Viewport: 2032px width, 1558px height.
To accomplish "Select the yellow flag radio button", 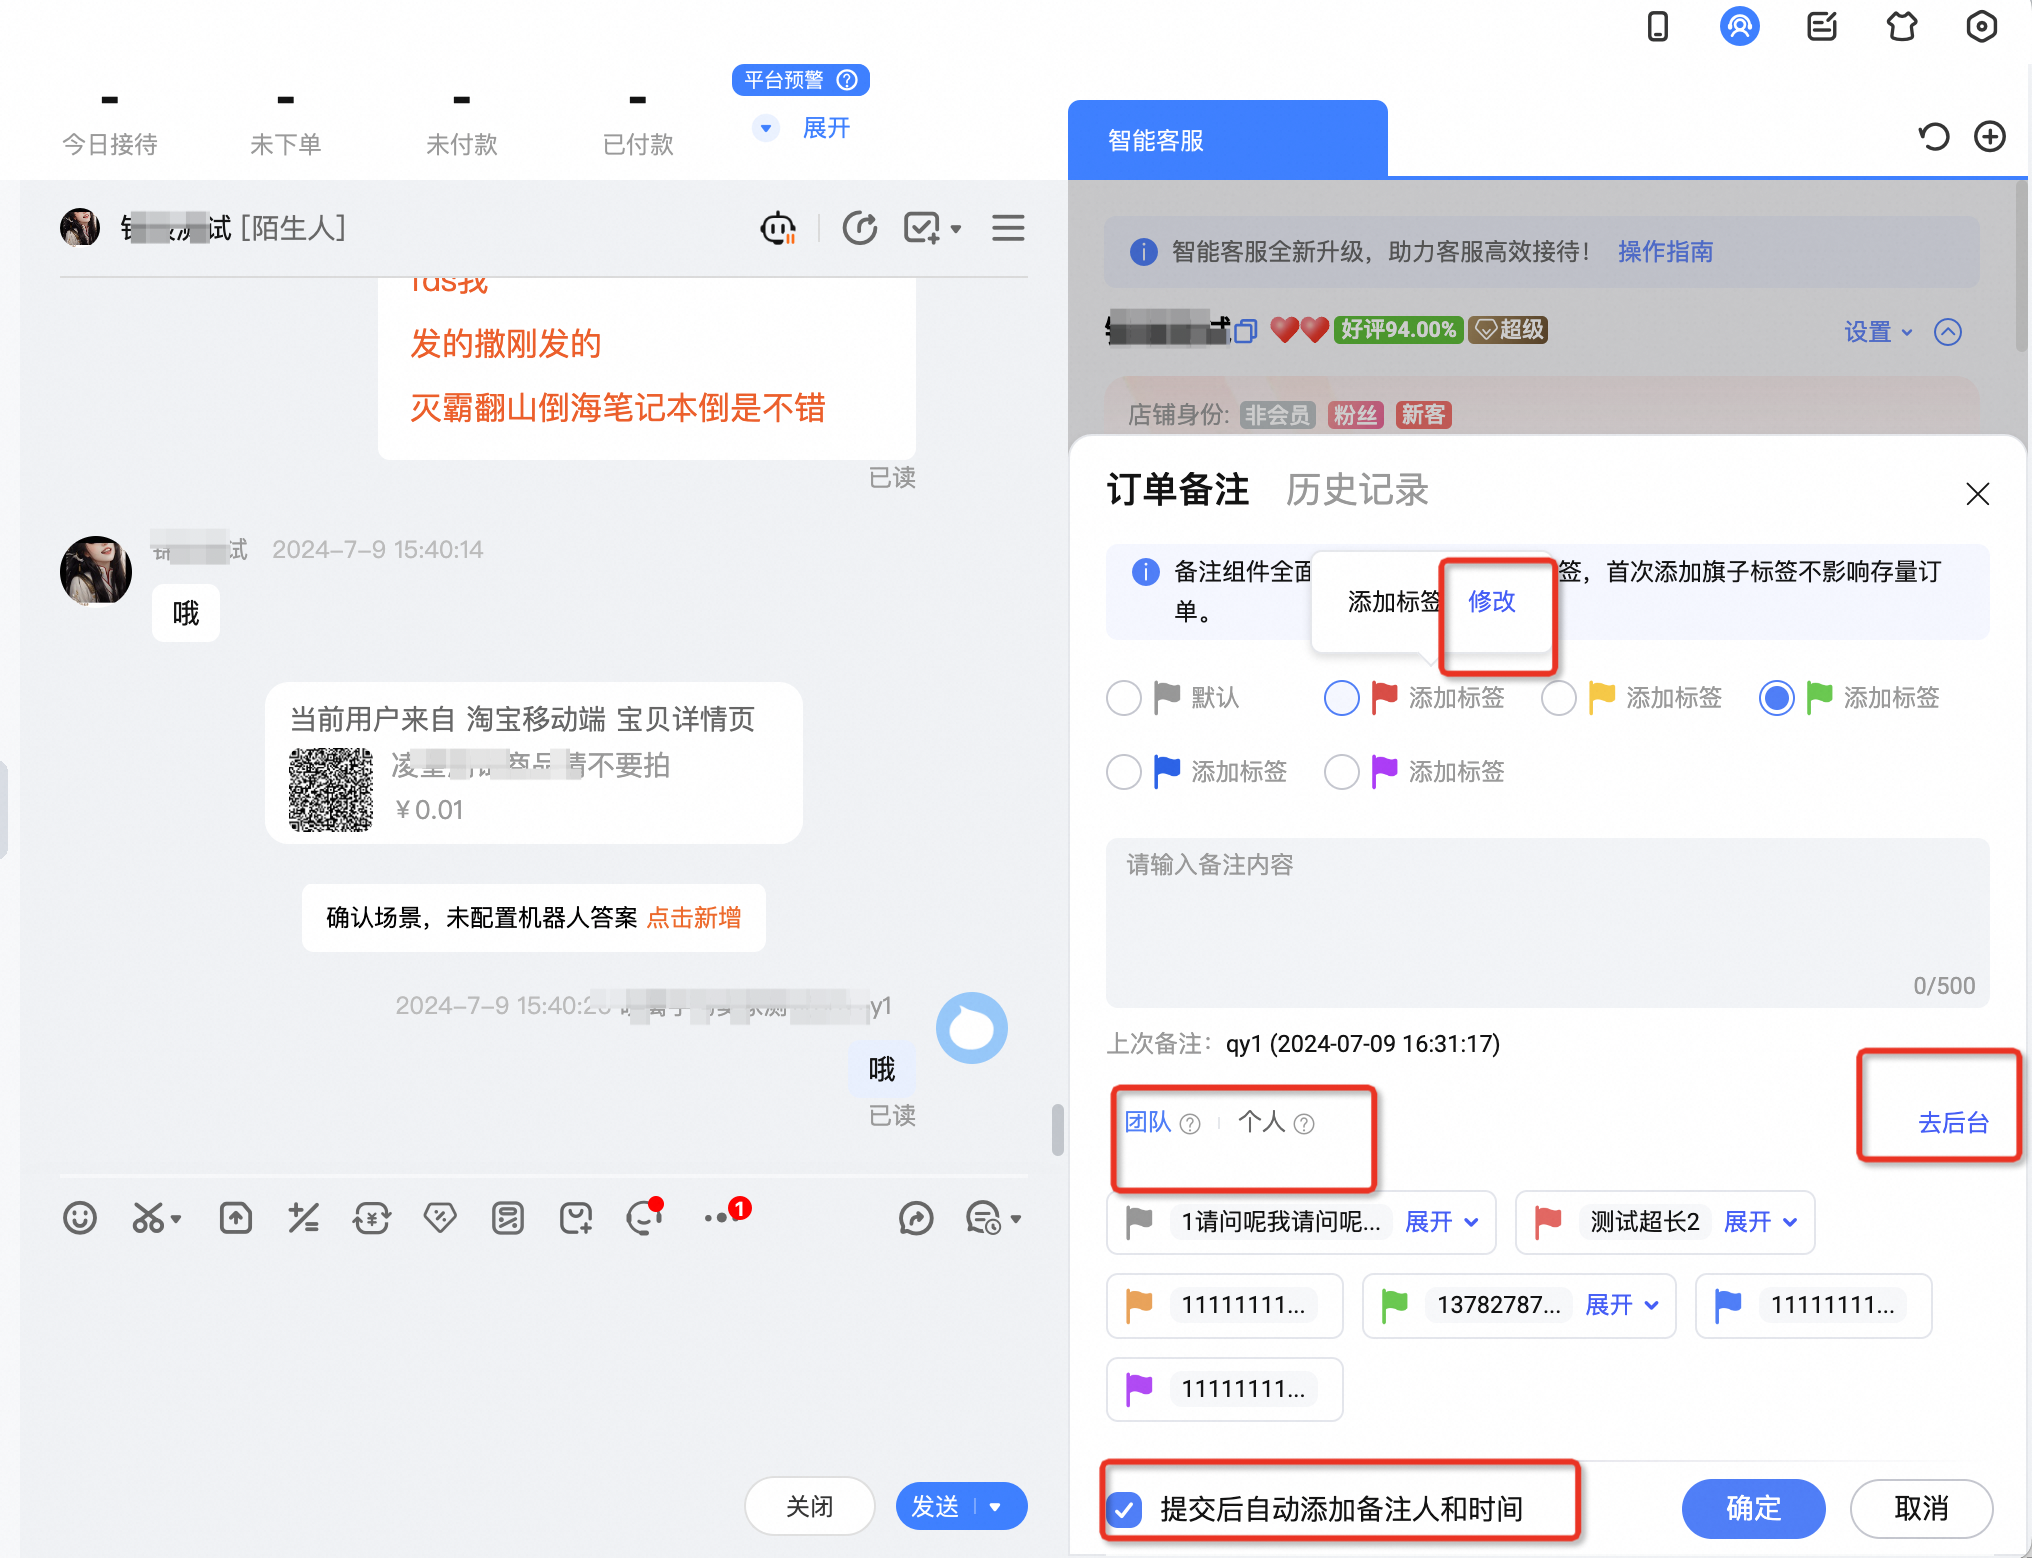I will (1559, 698).
